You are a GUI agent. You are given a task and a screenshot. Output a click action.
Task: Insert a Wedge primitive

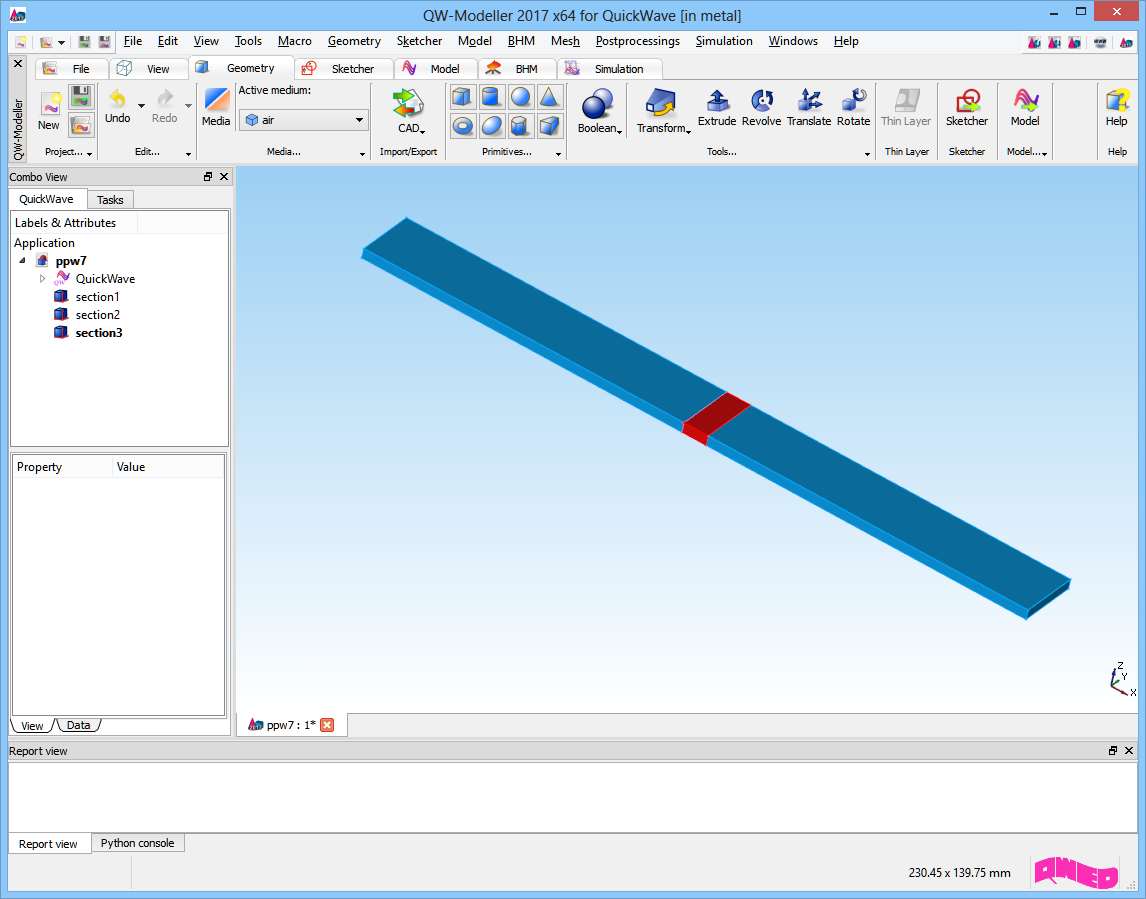(x=550, y=126)
